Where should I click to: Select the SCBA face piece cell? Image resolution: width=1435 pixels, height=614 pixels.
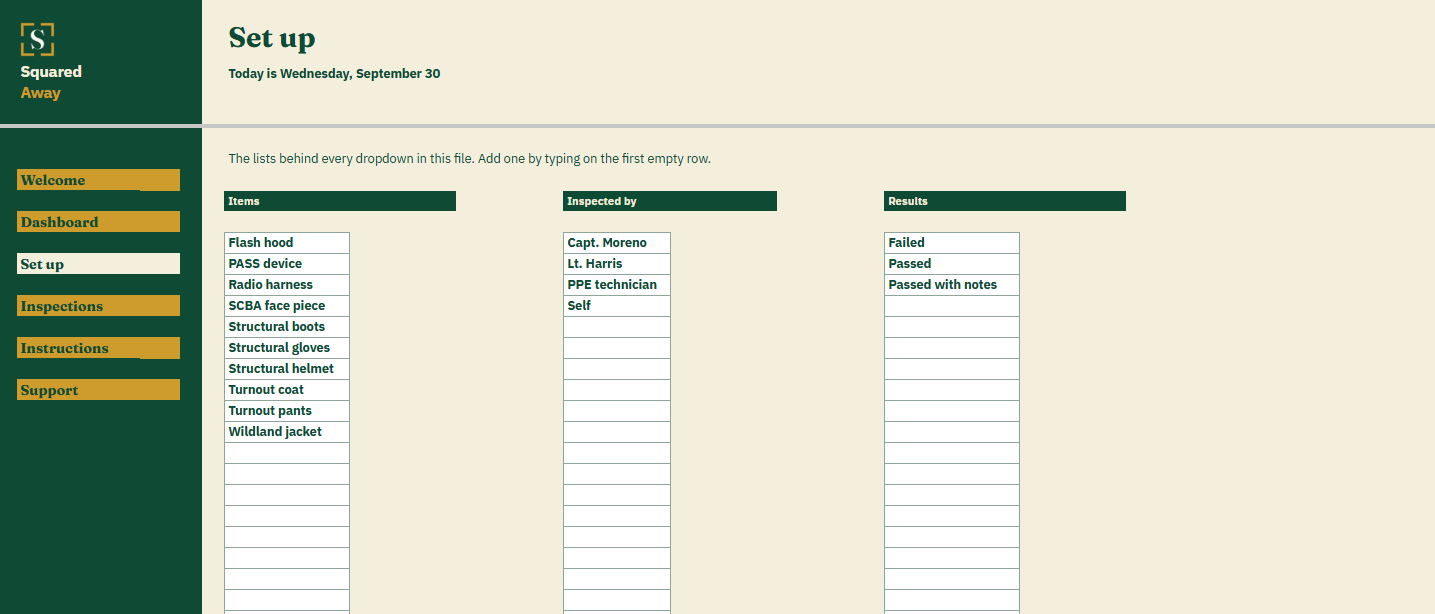point(287,306)
